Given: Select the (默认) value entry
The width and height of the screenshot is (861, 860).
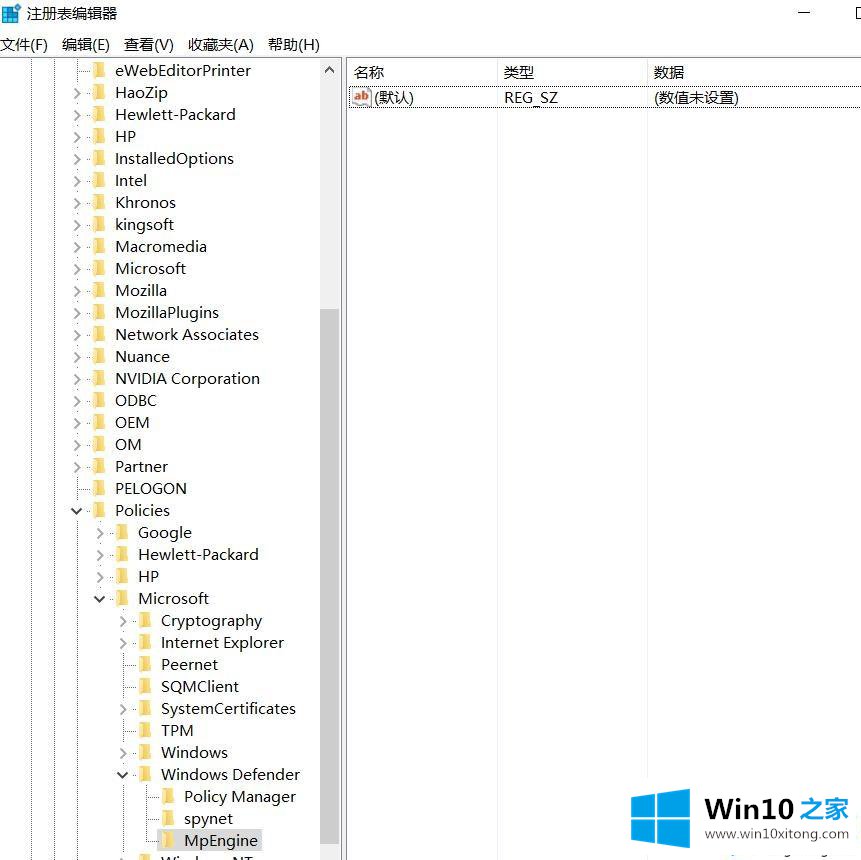Looking at the screenshot, I should [394, 98].
